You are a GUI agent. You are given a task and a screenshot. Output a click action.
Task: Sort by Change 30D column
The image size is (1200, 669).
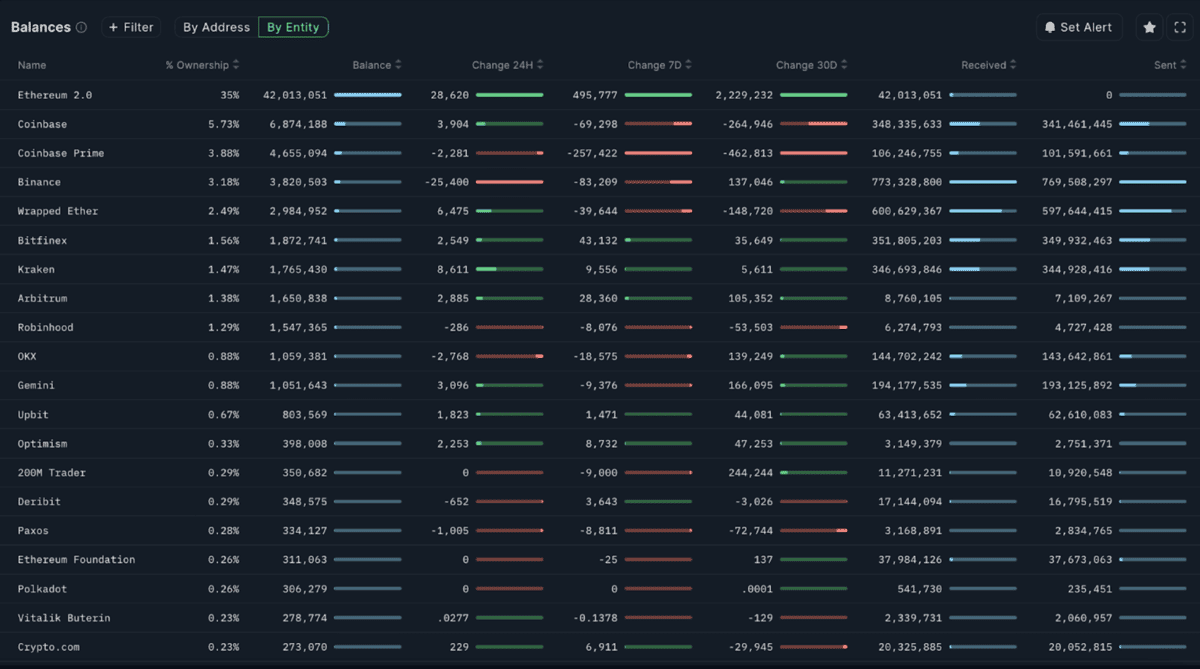click(x=812, y=65)
